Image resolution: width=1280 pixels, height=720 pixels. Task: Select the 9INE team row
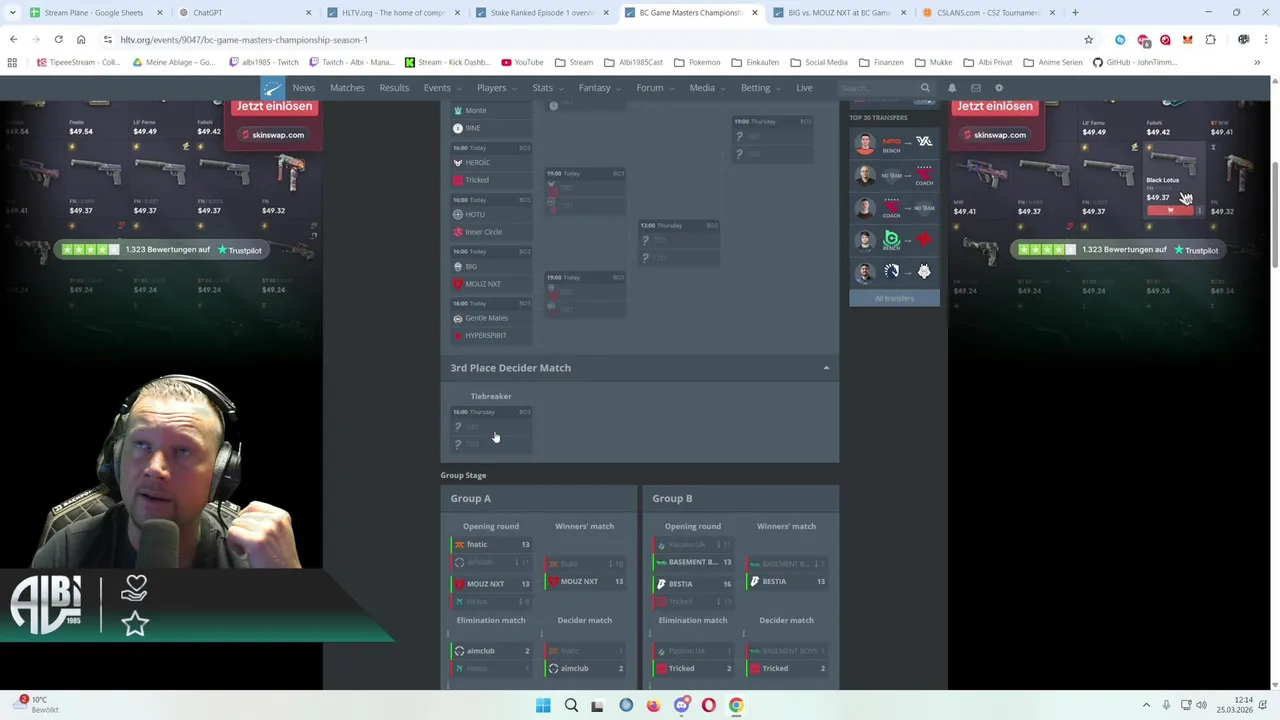click(x=491, y=128)
